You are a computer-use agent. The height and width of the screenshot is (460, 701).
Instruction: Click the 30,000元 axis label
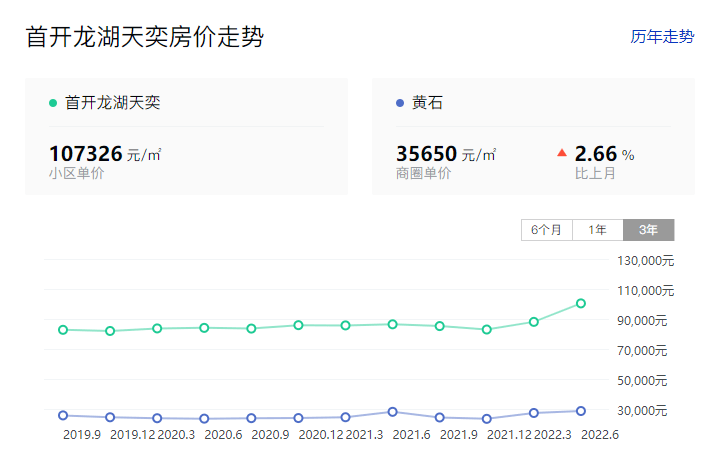point(642,410)
